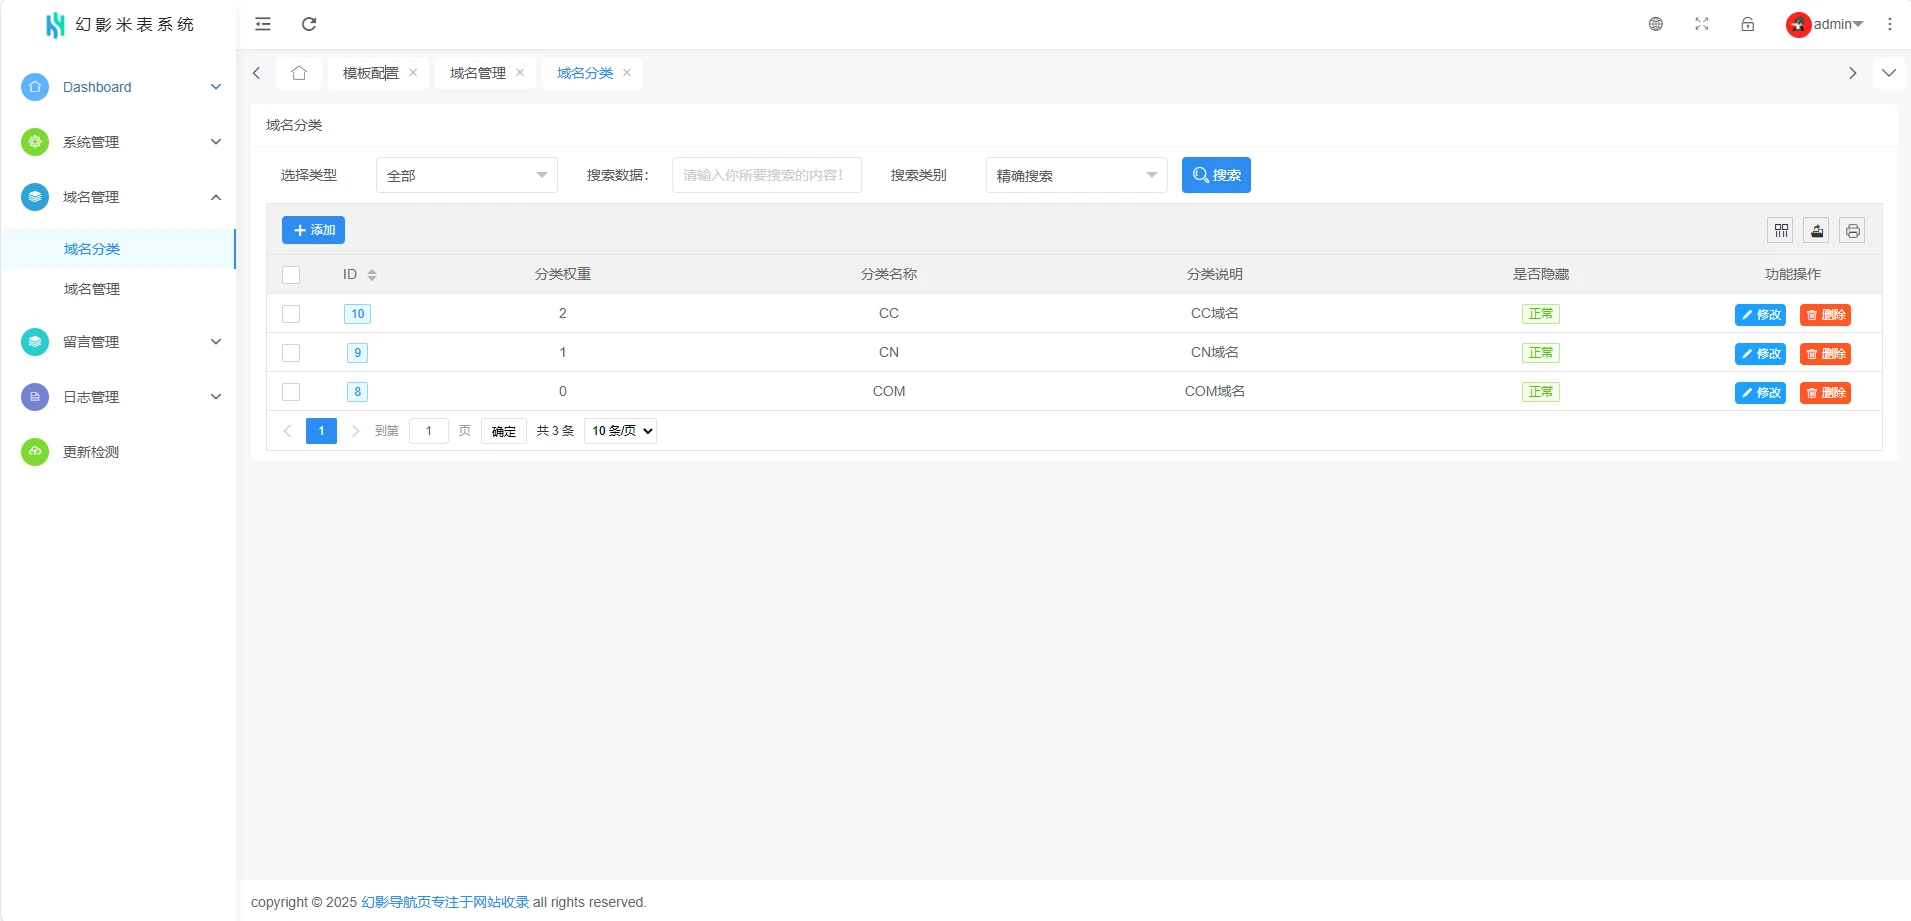This screenshot has width=1911, height=921.
Task: Open the home tab icon
Action: [x=299, y=73]
